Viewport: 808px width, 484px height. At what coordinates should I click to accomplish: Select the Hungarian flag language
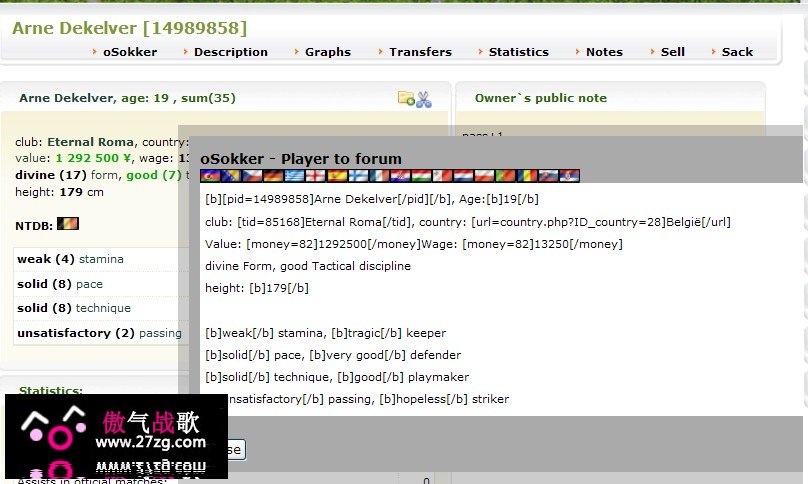tap(422, 176)
